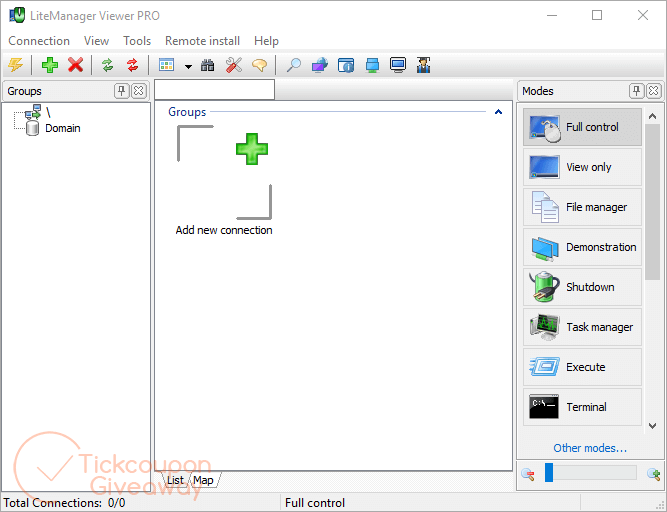Click the lightning bolt quick connect icon
Image resolution: width=667 pixels, height=512 pixels.
(x=16, y=65)
